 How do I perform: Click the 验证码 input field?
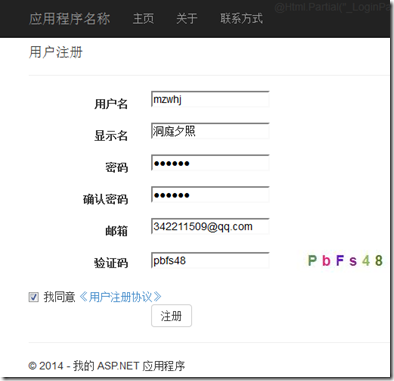click(210, 260)
